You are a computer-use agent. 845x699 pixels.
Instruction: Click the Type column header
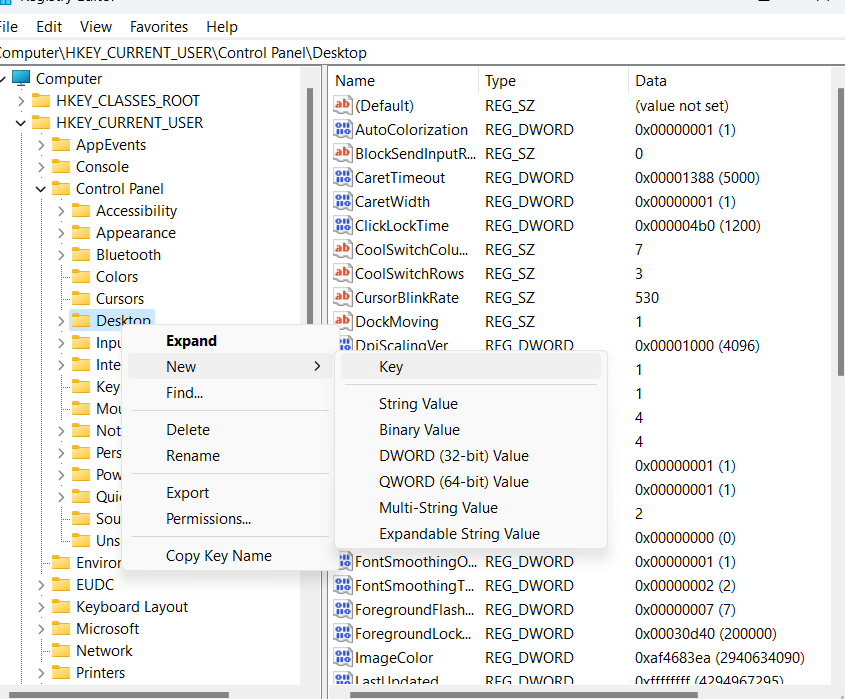(x=553, y=80)
